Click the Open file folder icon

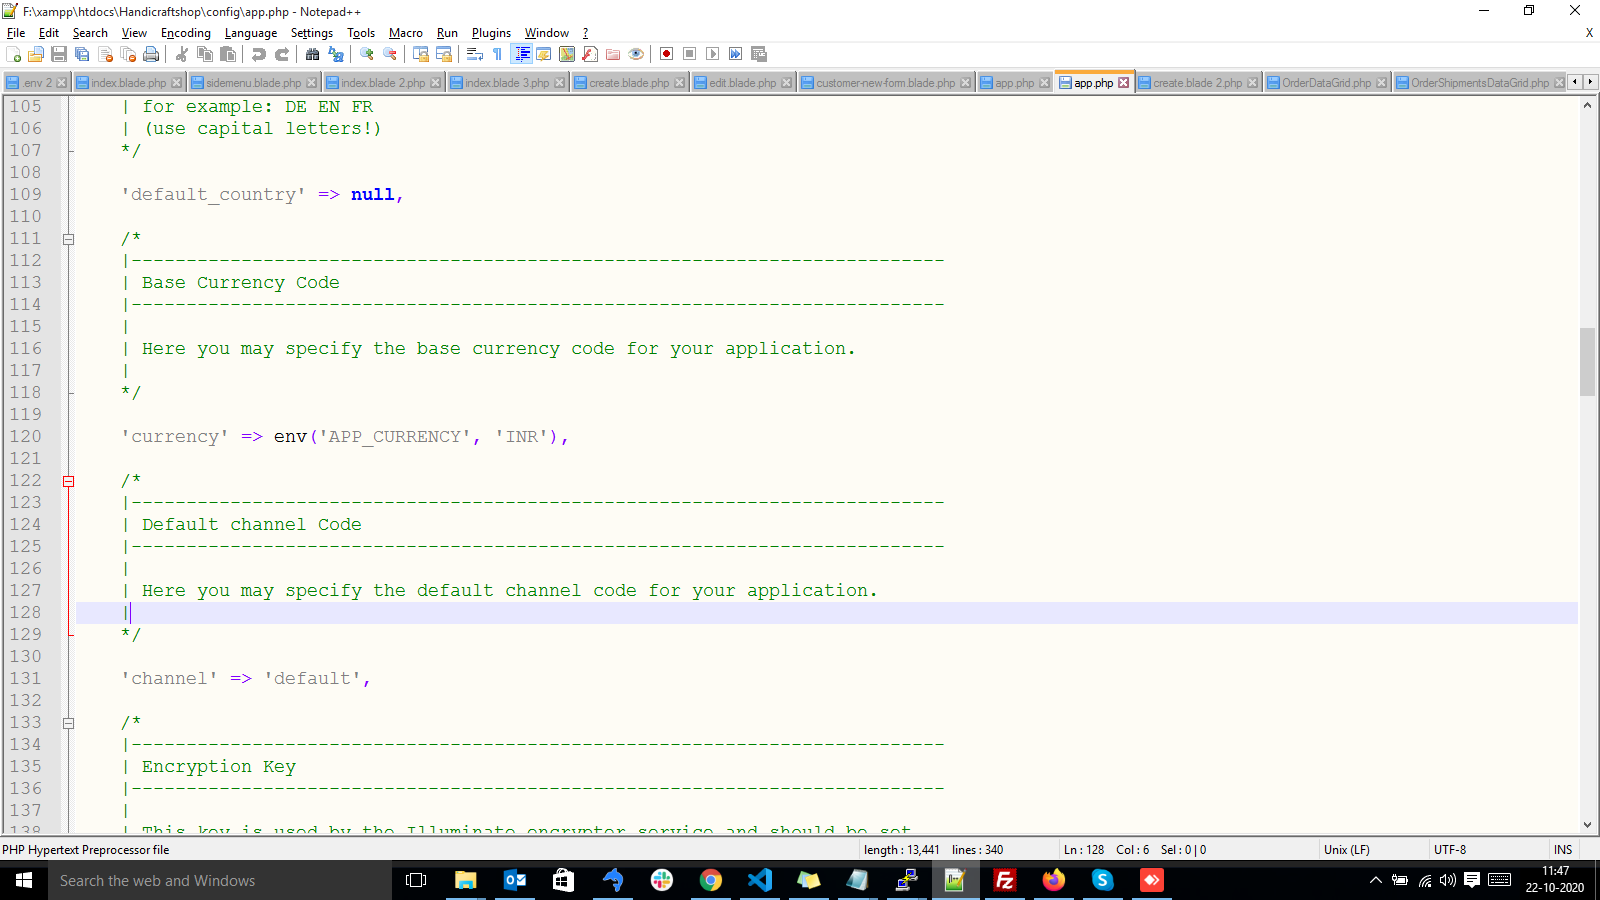[x=36, y=54]
